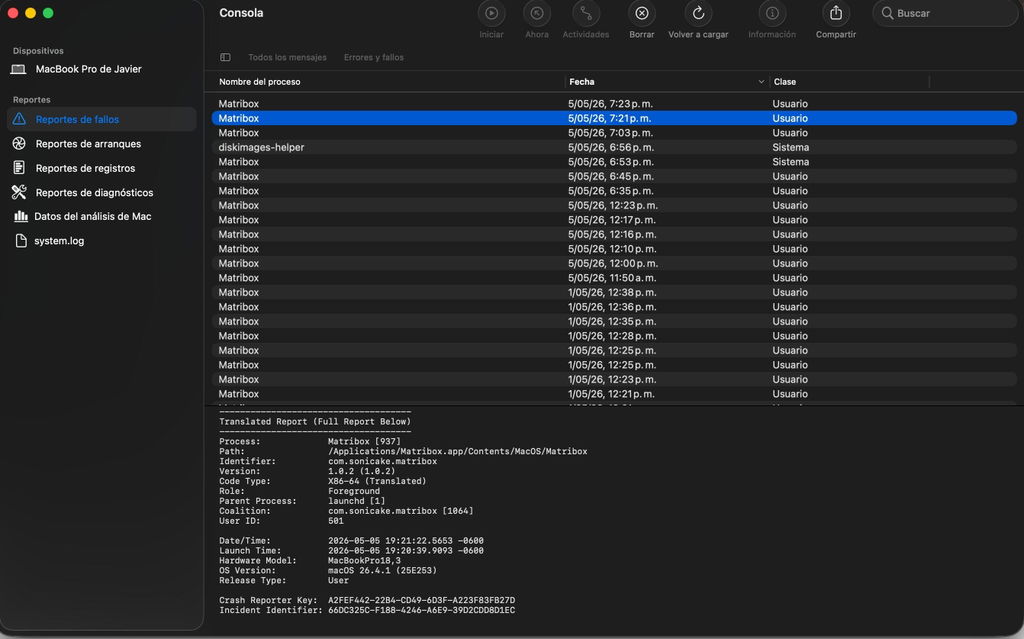Viewport: 1024px width, 639px height.
Task: Select the Matribox report from 12:35 p.m.
Action: (x=614, y=321)
